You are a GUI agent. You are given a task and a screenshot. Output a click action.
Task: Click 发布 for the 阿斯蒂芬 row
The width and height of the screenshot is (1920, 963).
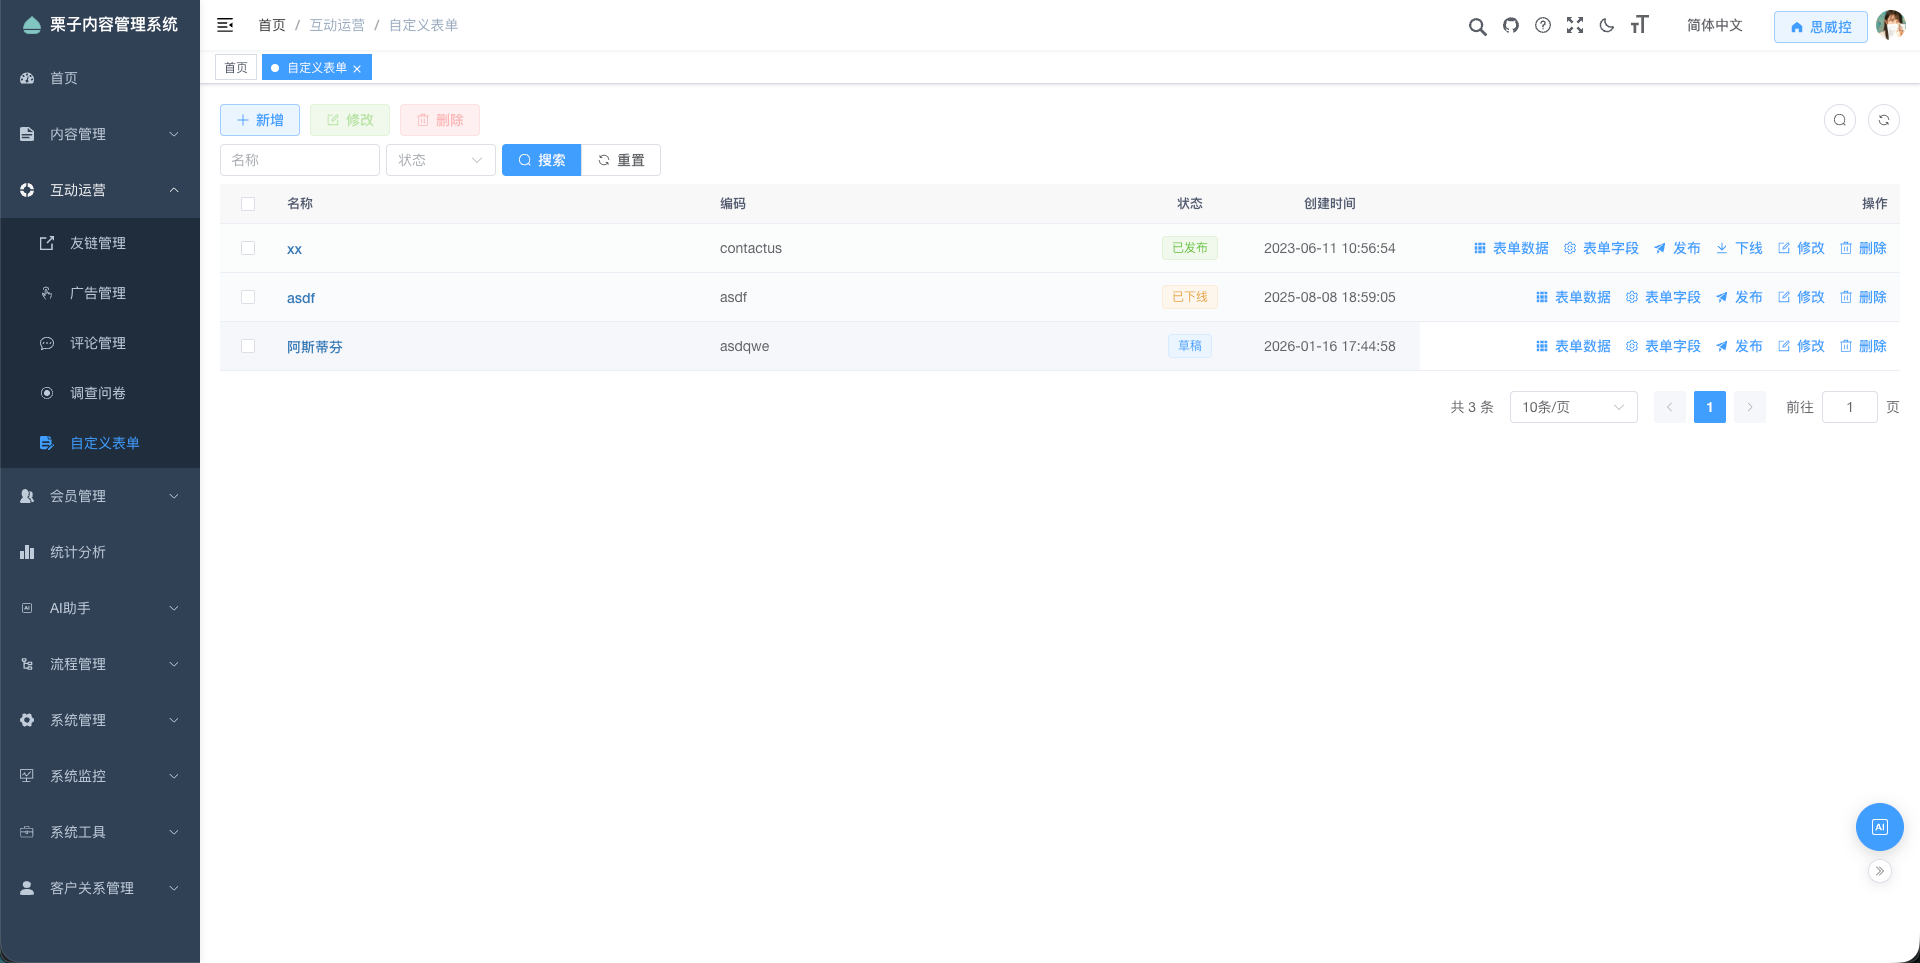(1739, 346)
